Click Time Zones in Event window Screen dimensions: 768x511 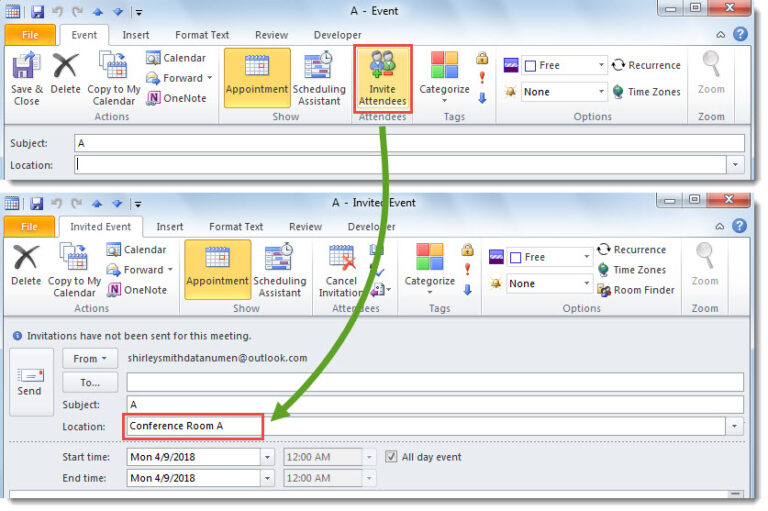pos(646,92)
